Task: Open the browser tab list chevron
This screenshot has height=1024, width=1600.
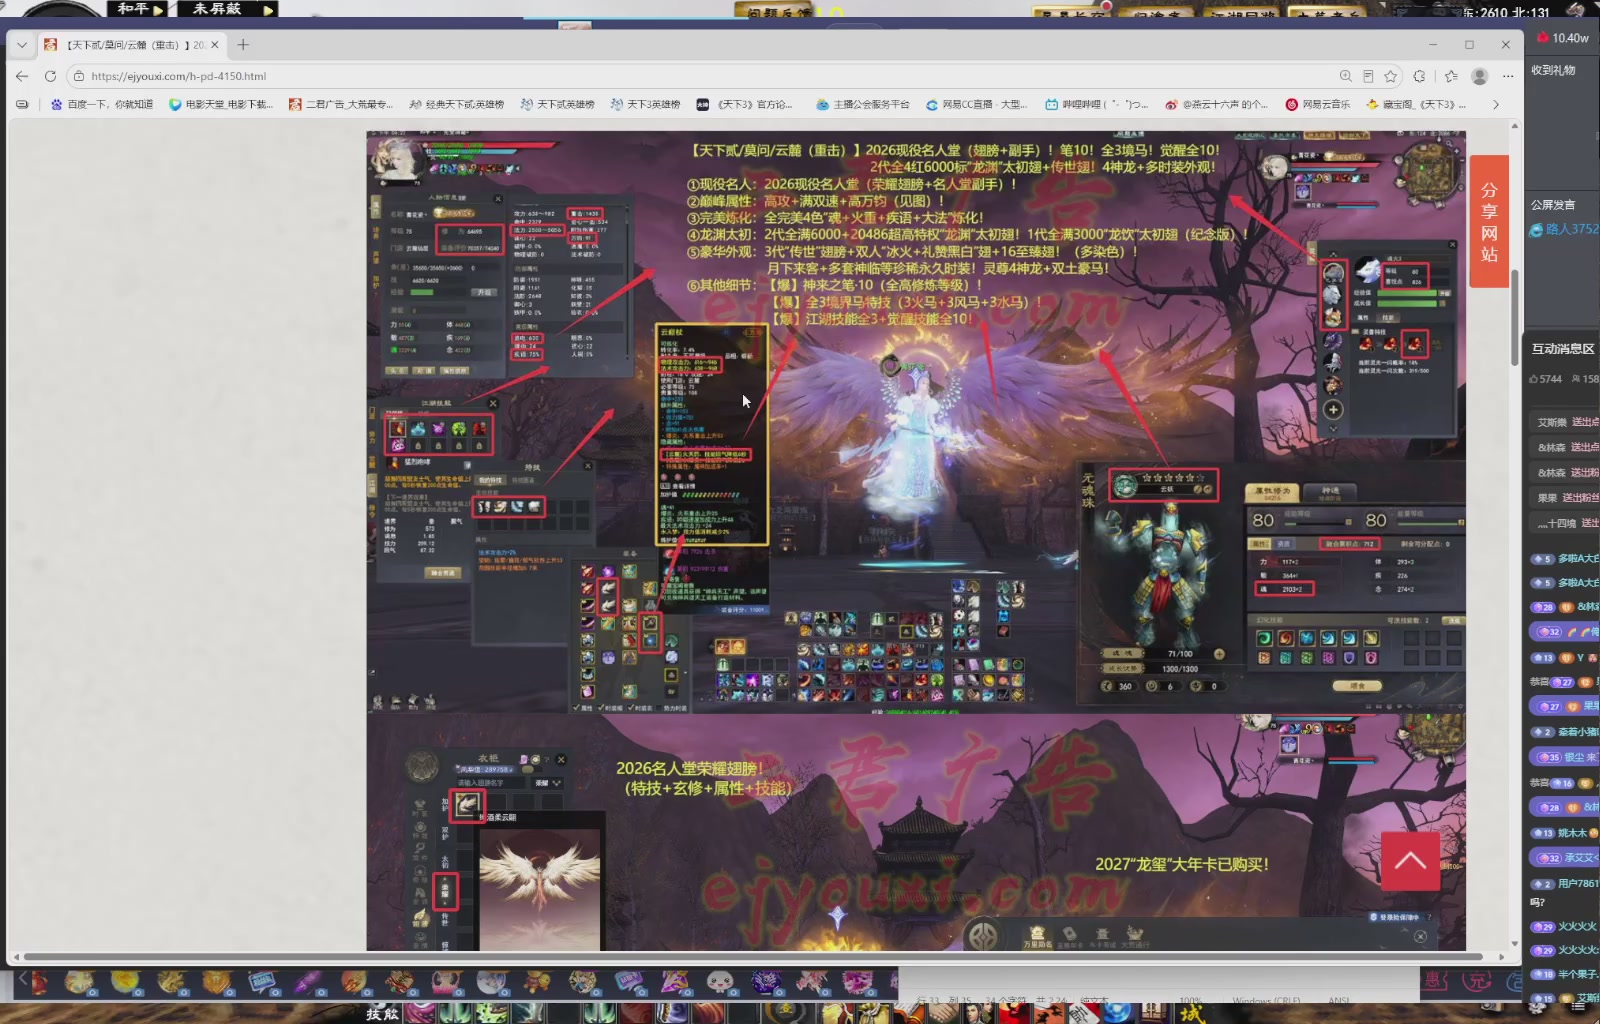Action: tap(22, 45)
